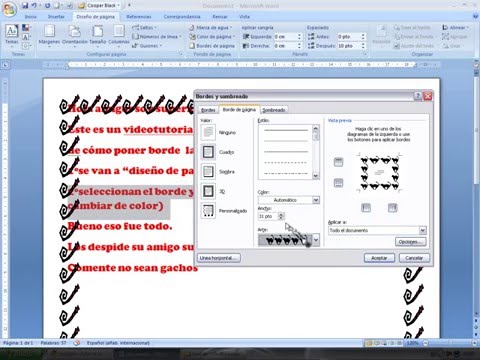The width and height of the screenshot is (480, 360).
Task: Open the Tamaño paper size menu
Action: (98, 35)
